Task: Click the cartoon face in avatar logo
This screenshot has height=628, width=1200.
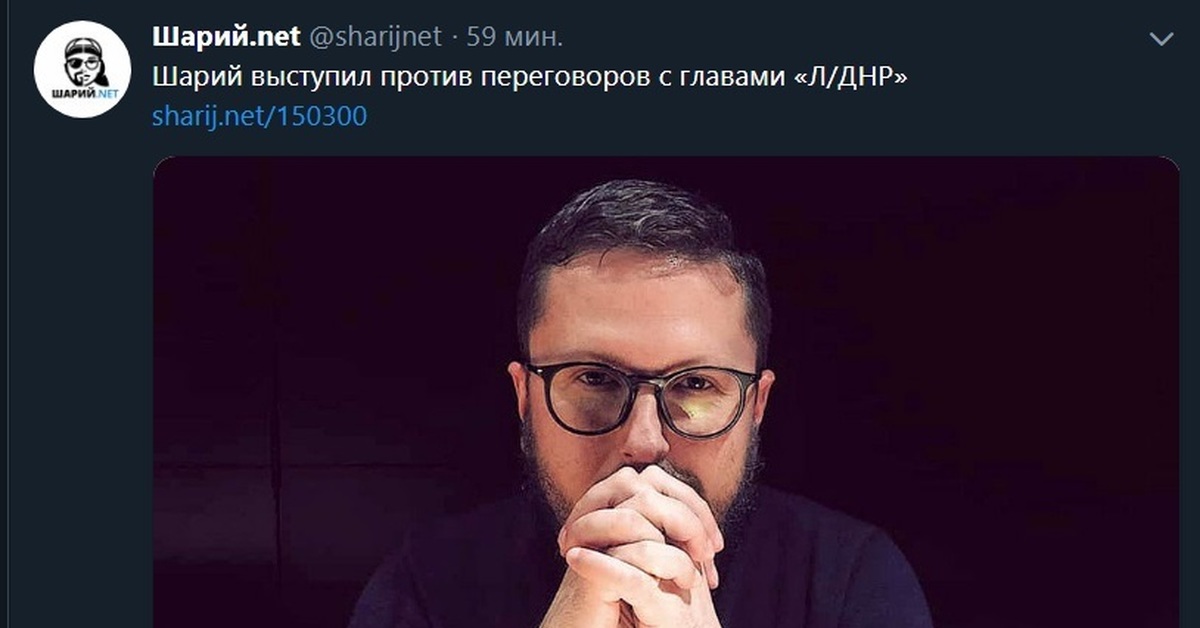Action: click(x=83, y=63)
